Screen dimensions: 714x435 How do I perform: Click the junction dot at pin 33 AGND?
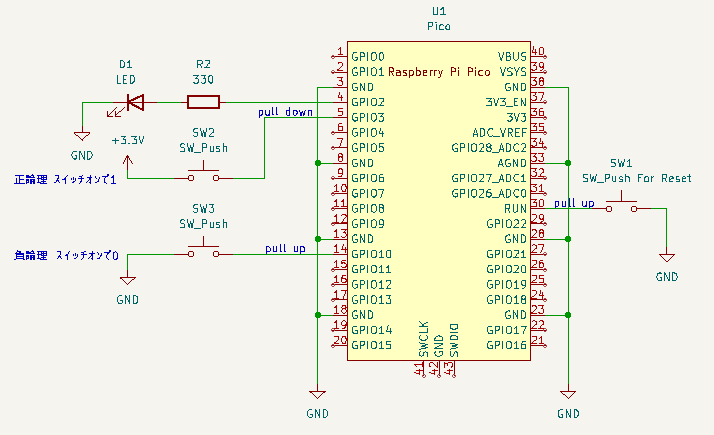tap(568, 163)
